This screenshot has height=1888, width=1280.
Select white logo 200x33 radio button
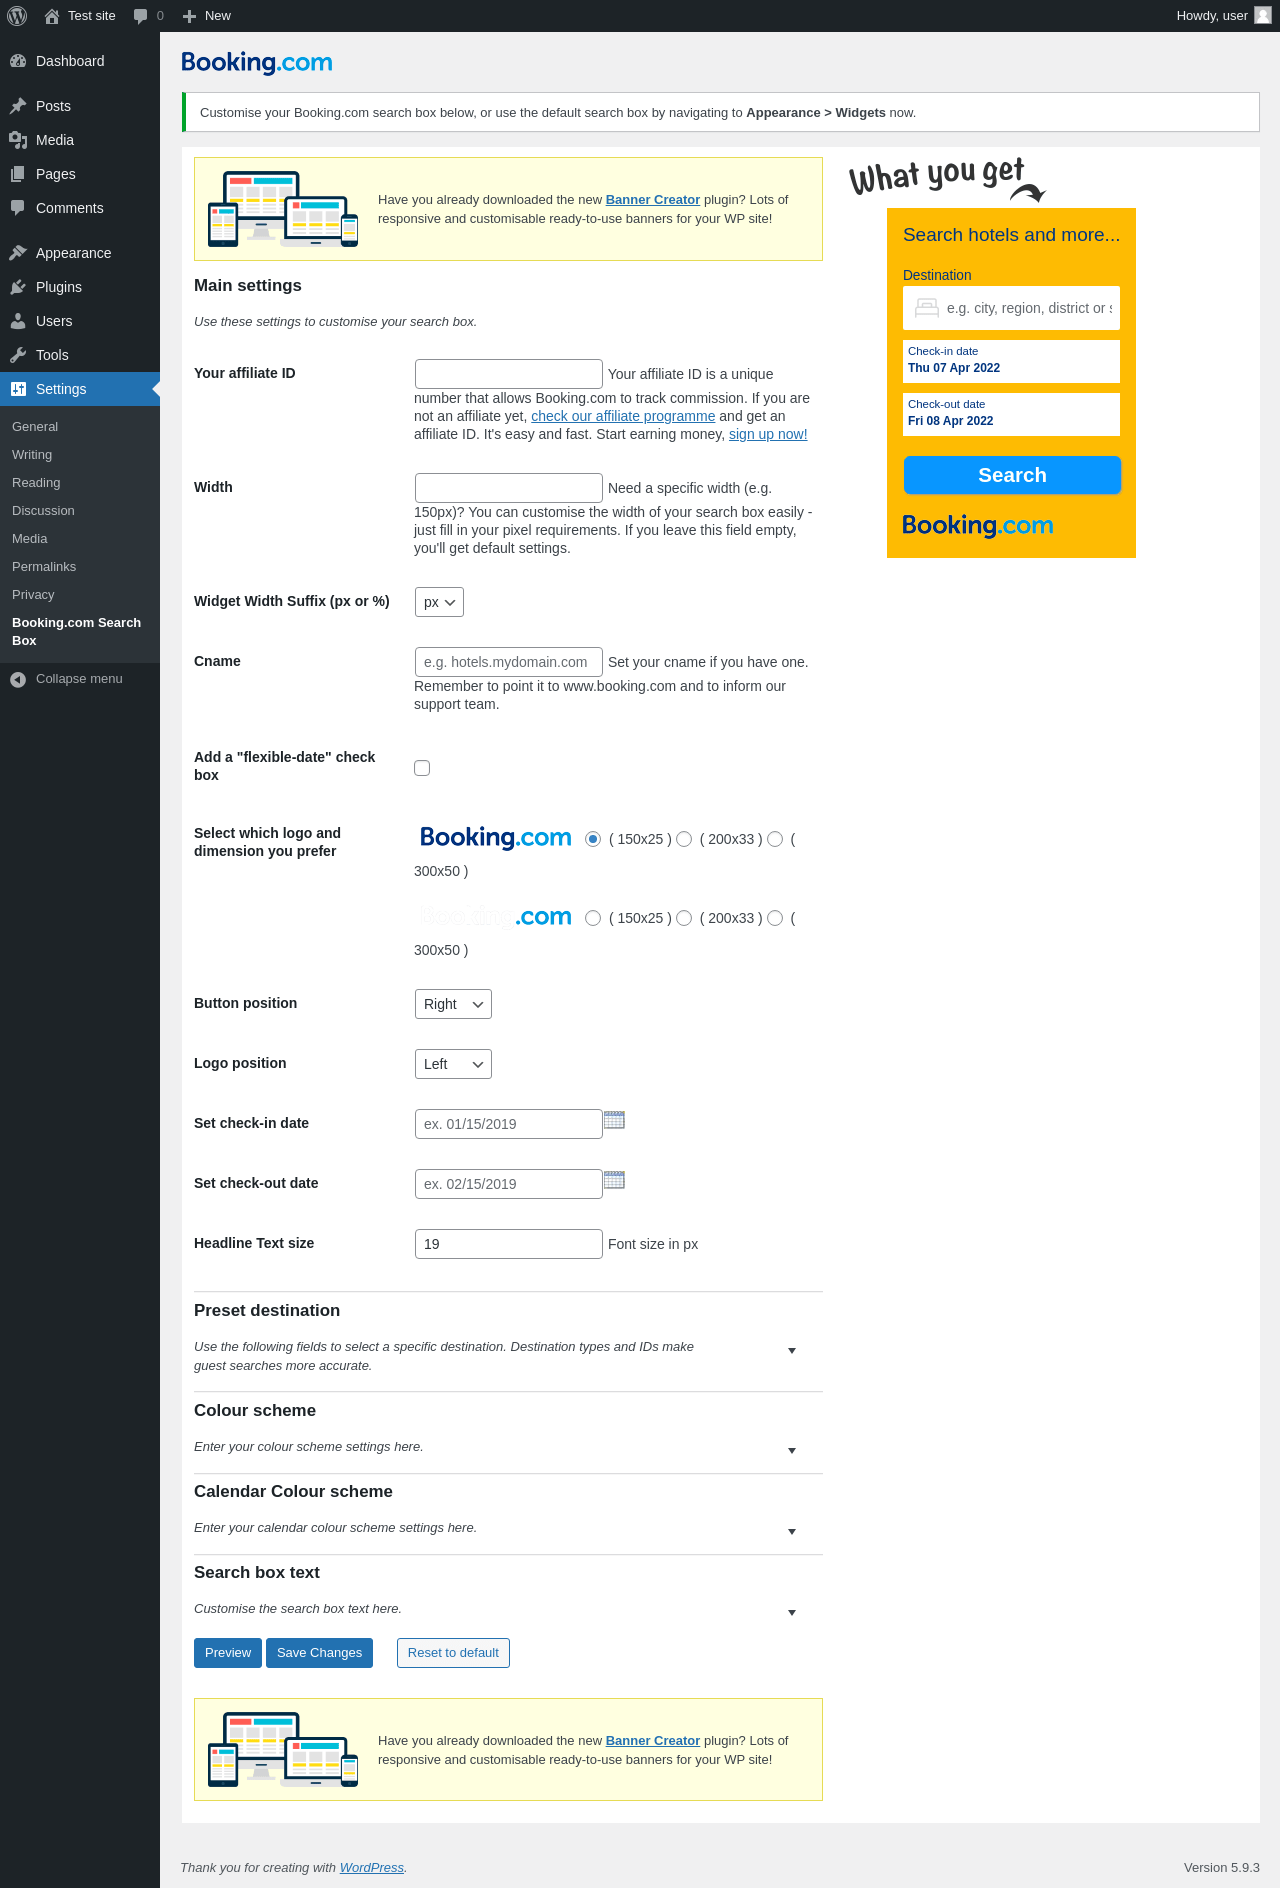pos(684,918)
